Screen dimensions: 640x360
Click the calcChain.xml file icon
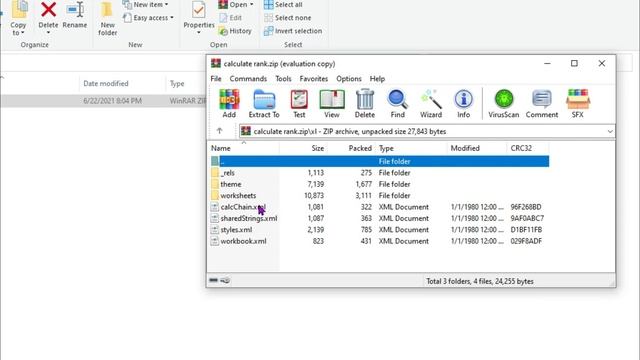pos(215,207)
